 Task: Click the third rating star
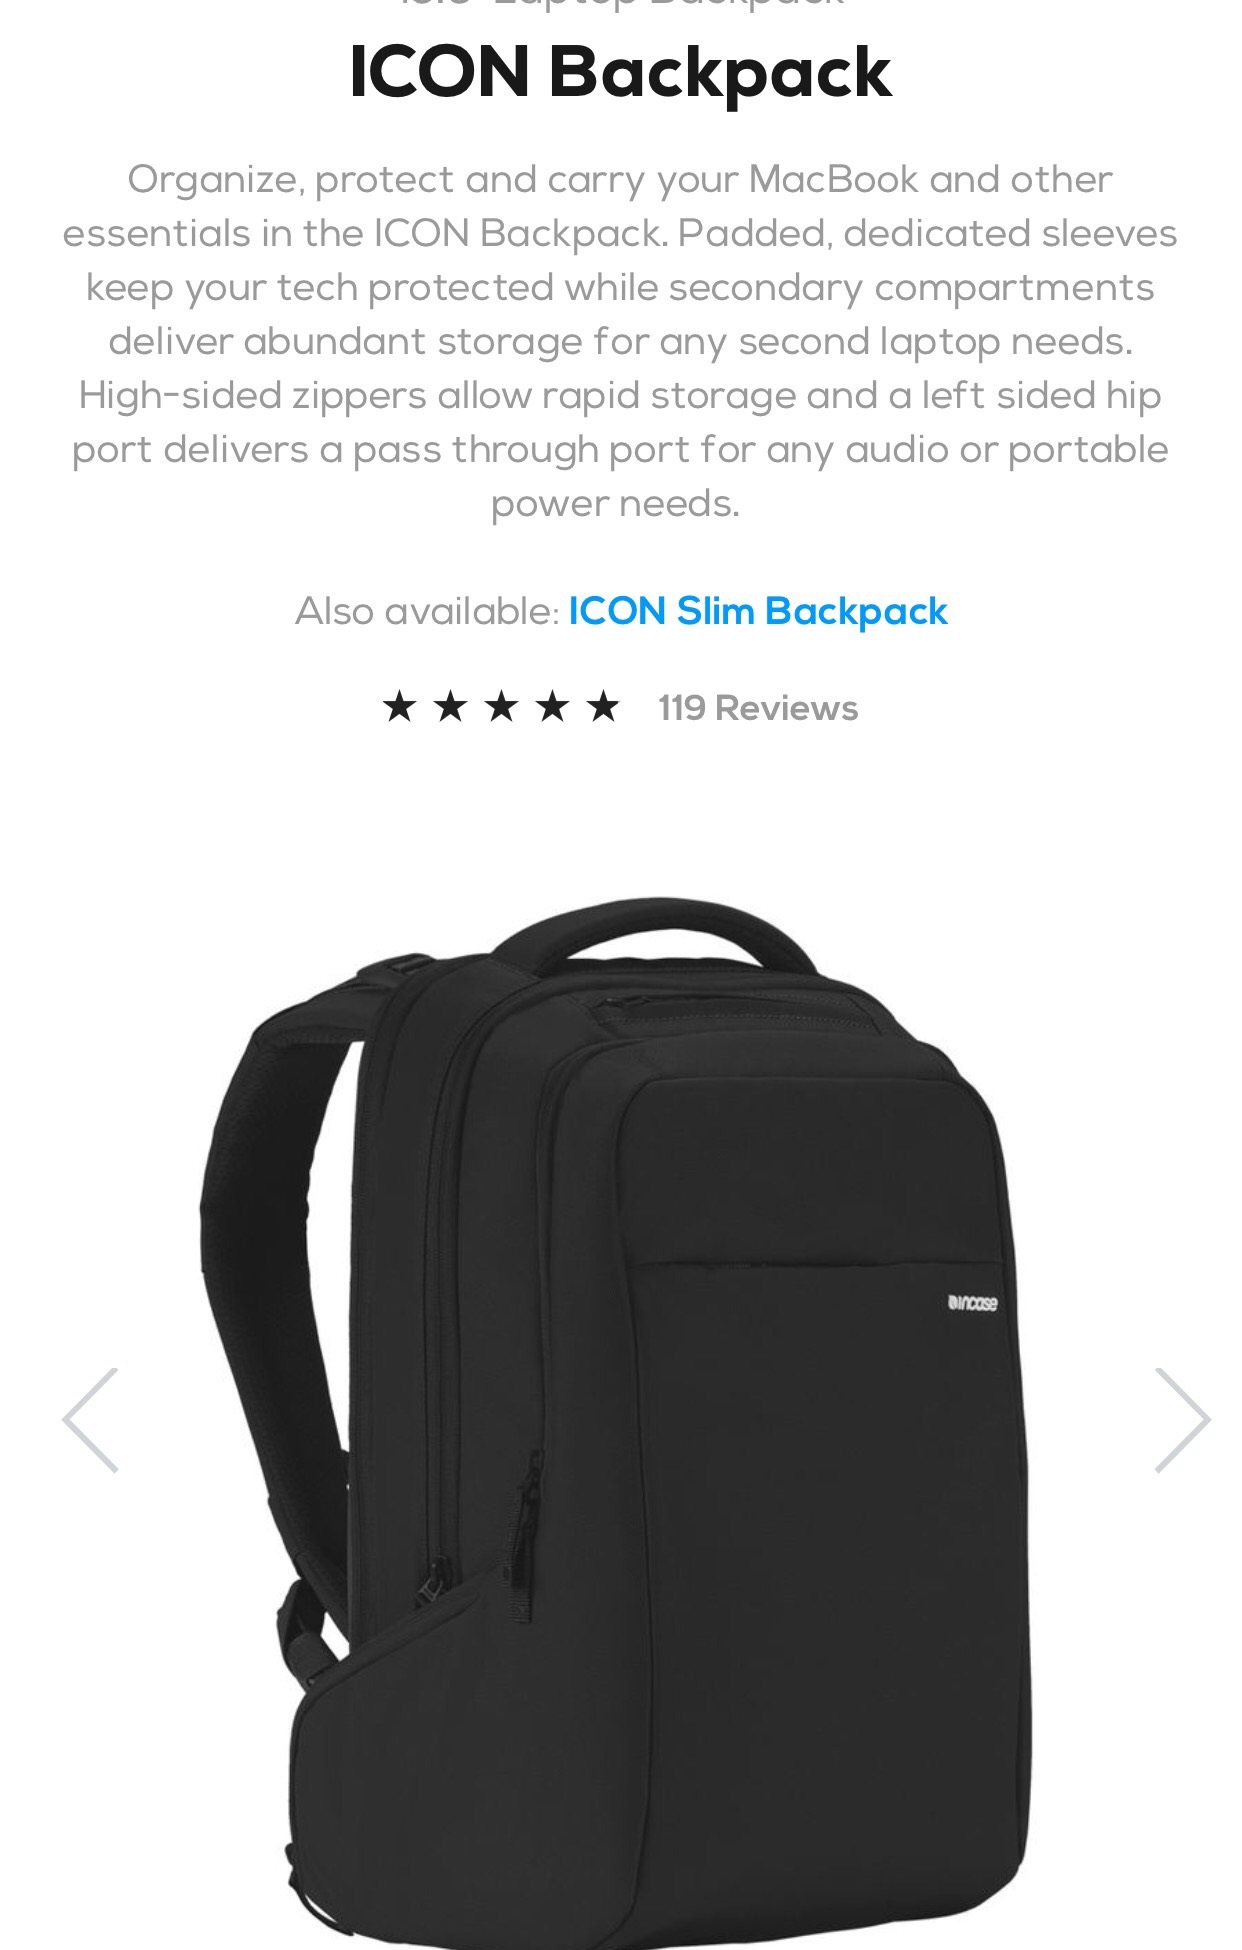[502, 707]
